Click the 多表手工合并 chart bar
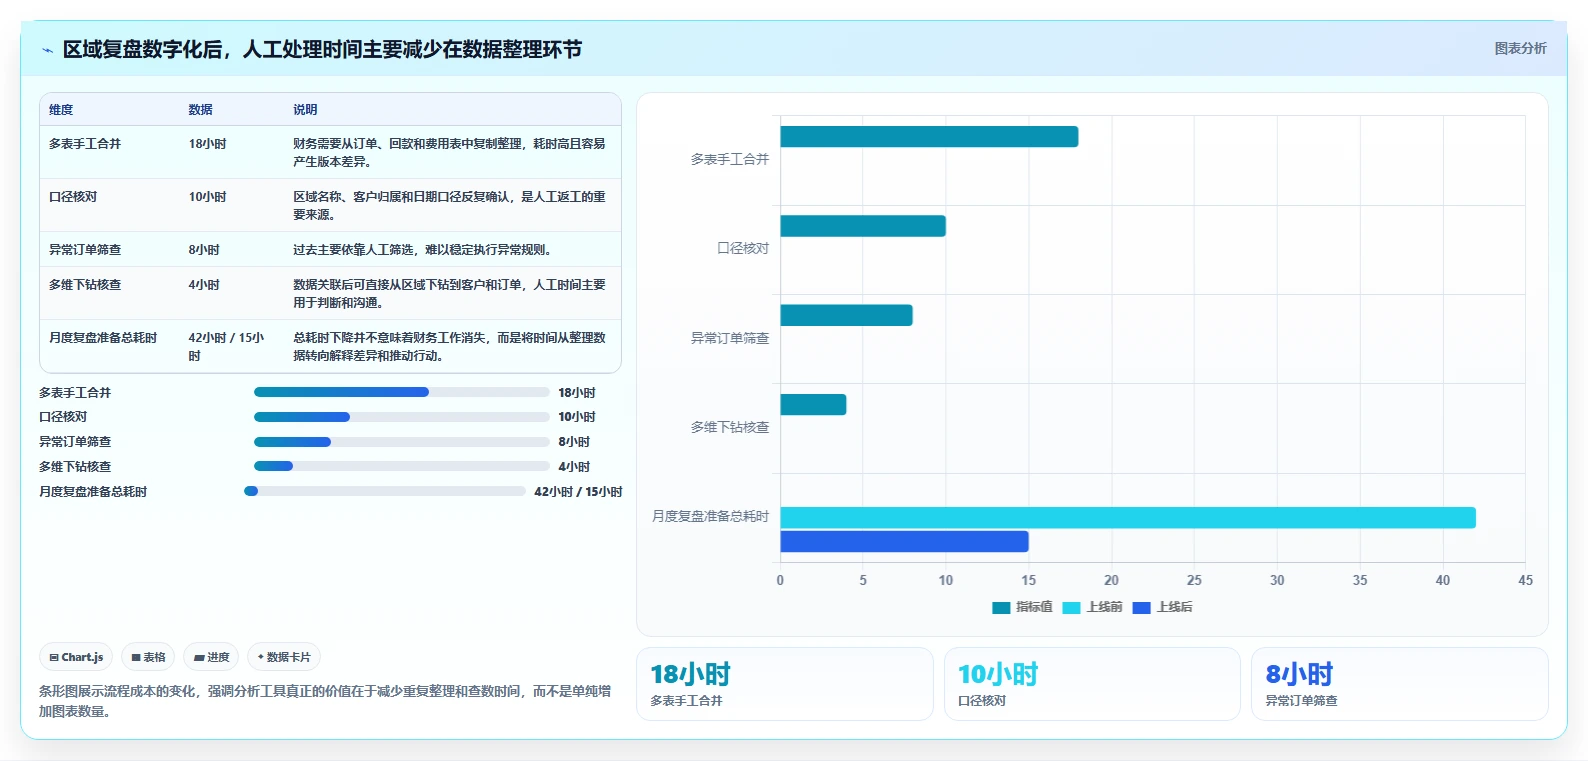Viewport: 1588px width, 761px height. click(929, 137)
